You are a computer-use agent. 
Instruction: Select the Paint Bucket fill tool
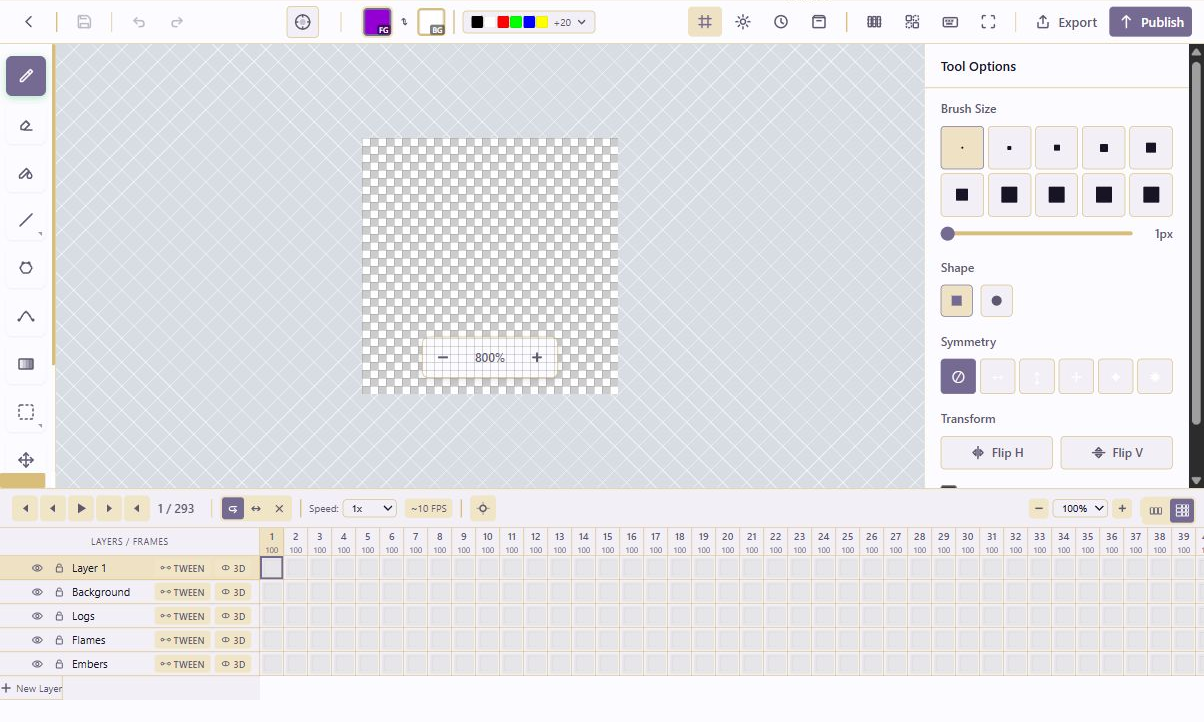[26, 173]
